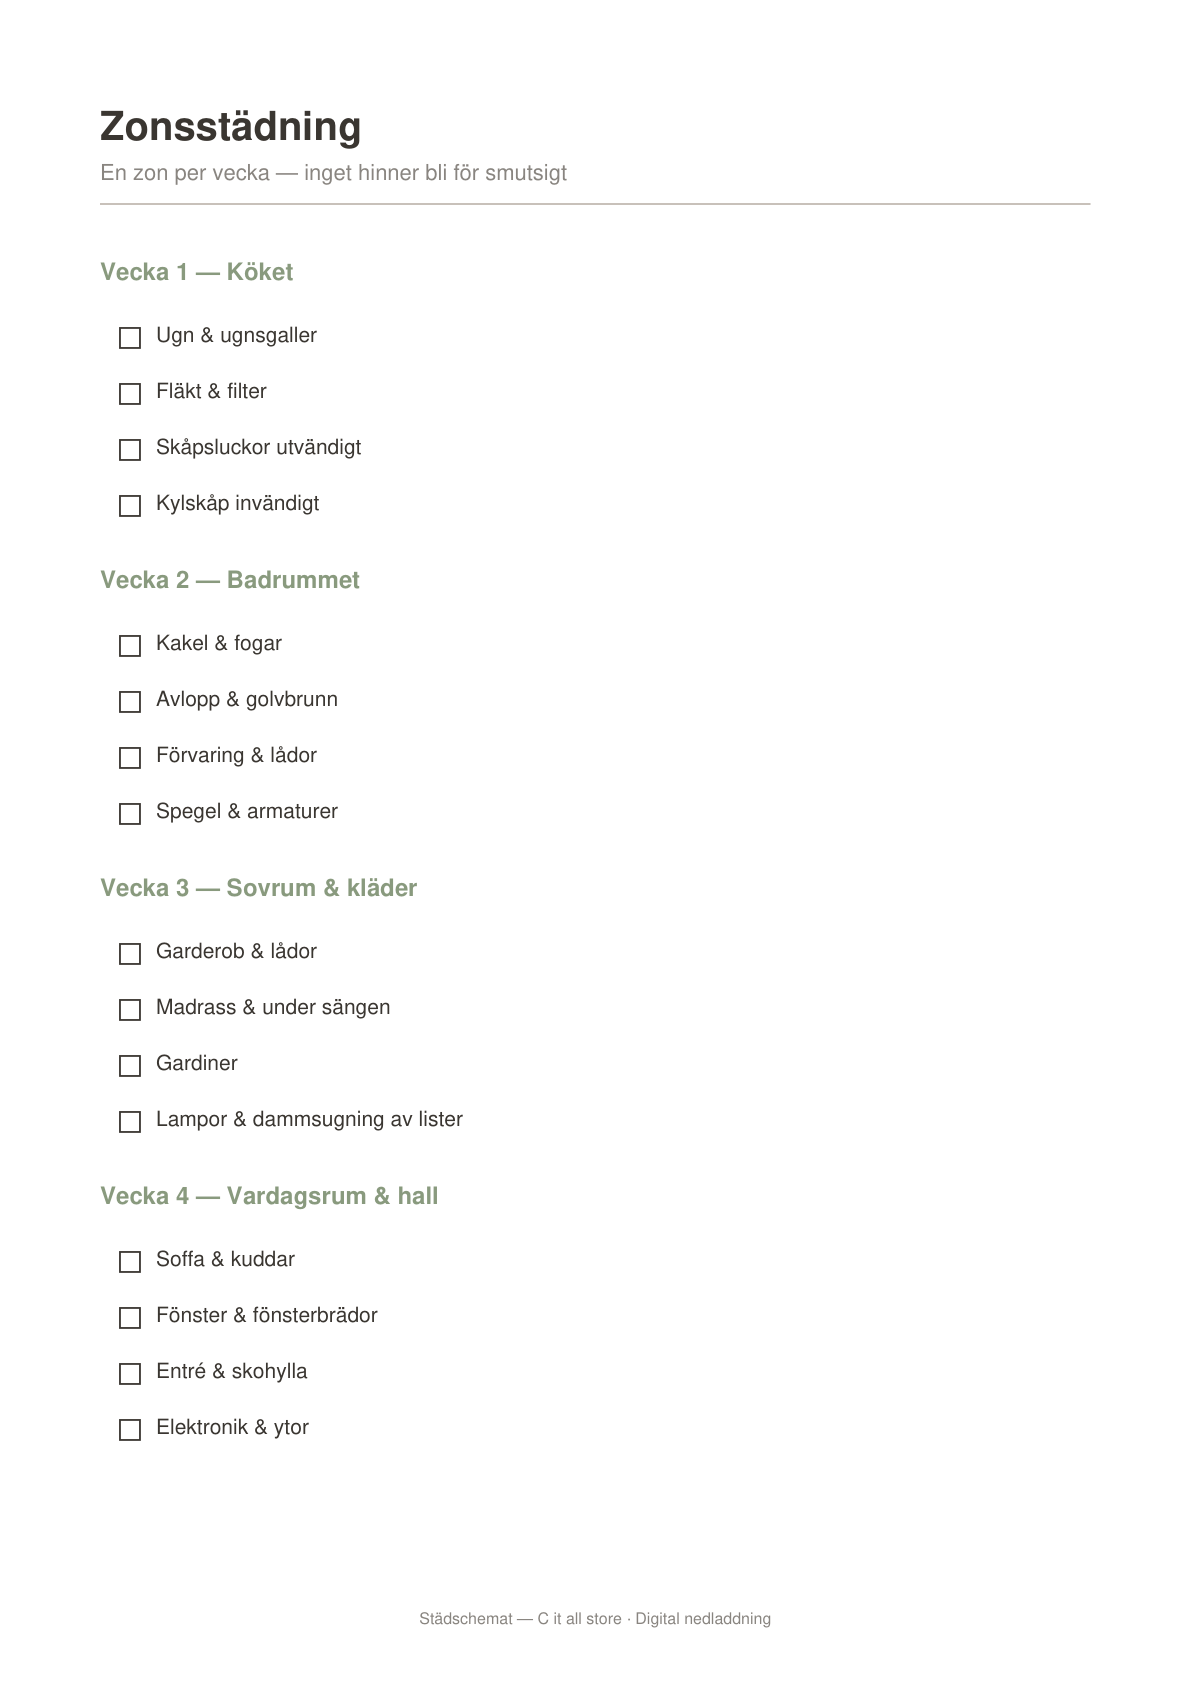Tick the Kakel & fogar checkbox

130,646
